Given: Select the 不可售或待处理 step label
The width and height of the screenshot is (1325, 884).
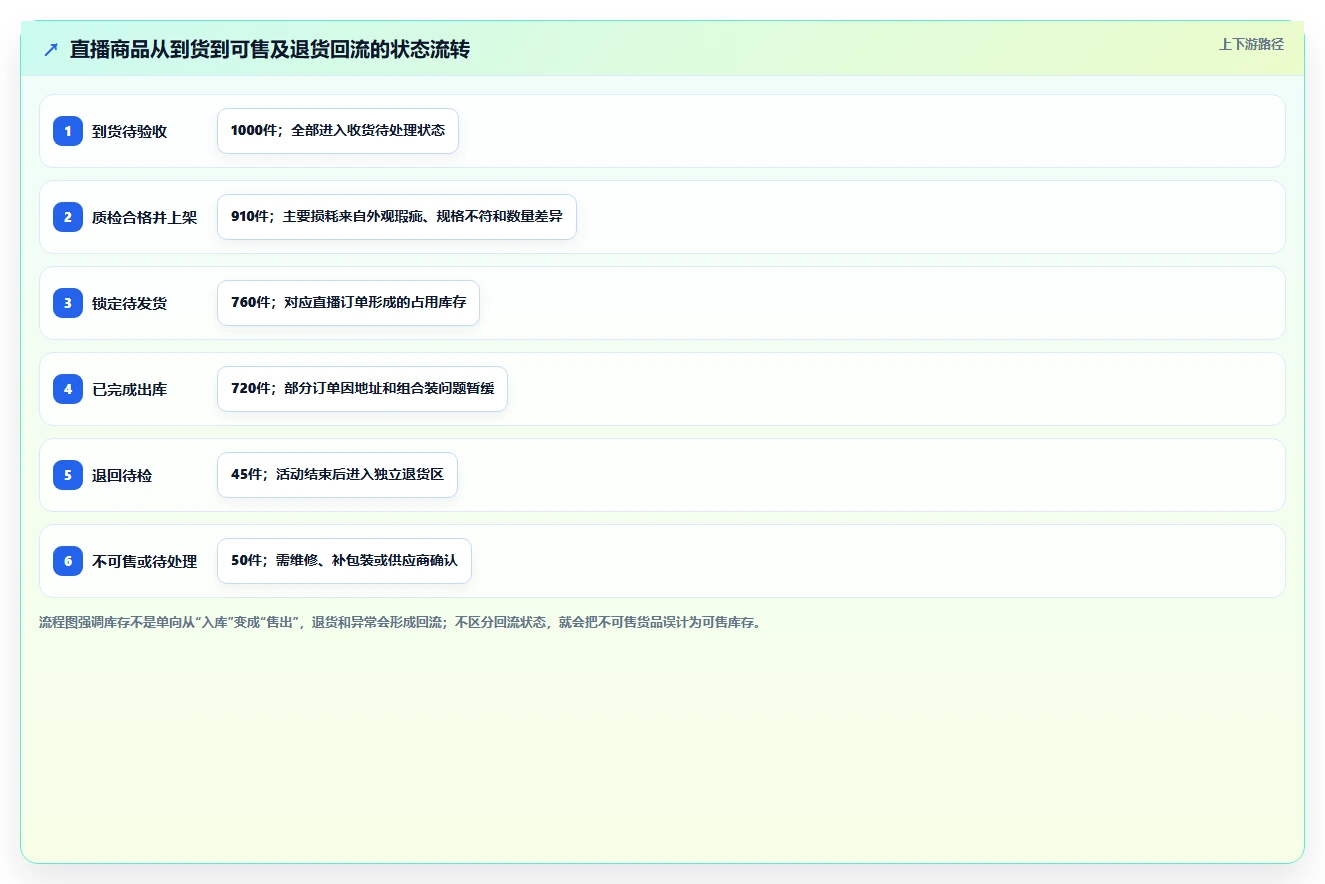Looking at the screenshot, I should point(144,562).
